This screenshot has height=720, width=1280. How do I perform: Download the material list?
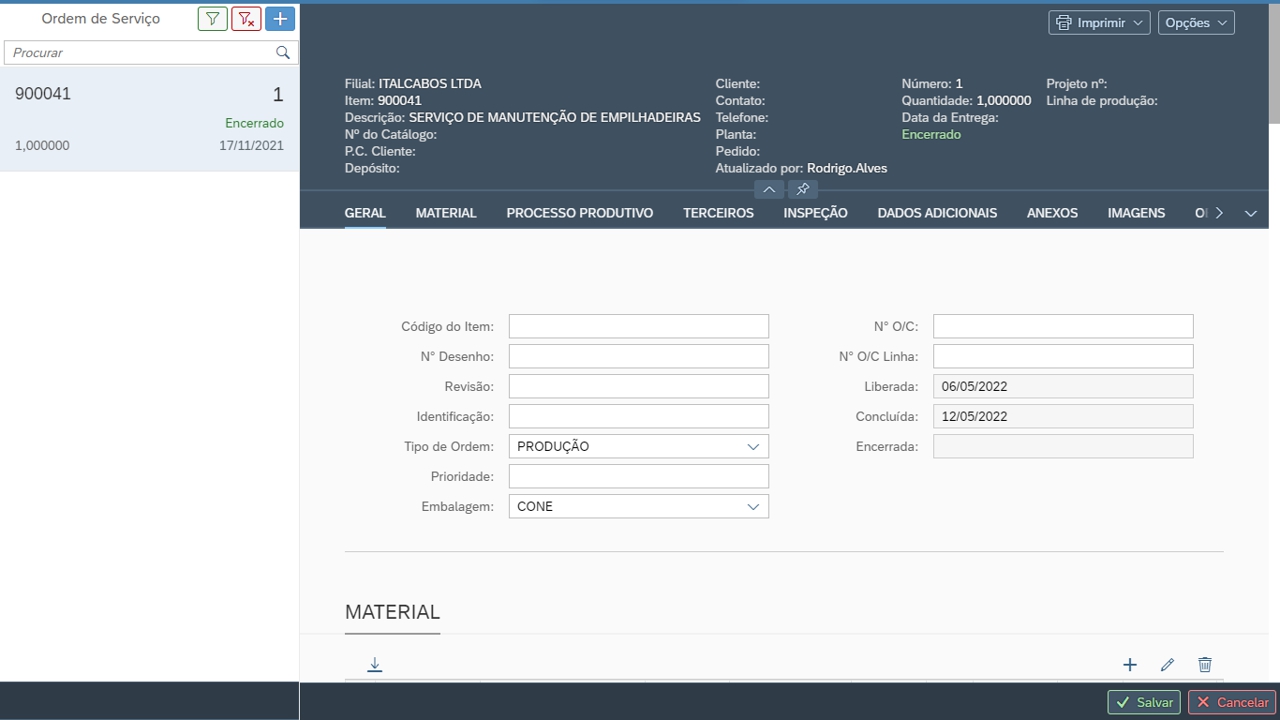pyautogui.click(x=375, y=665)
